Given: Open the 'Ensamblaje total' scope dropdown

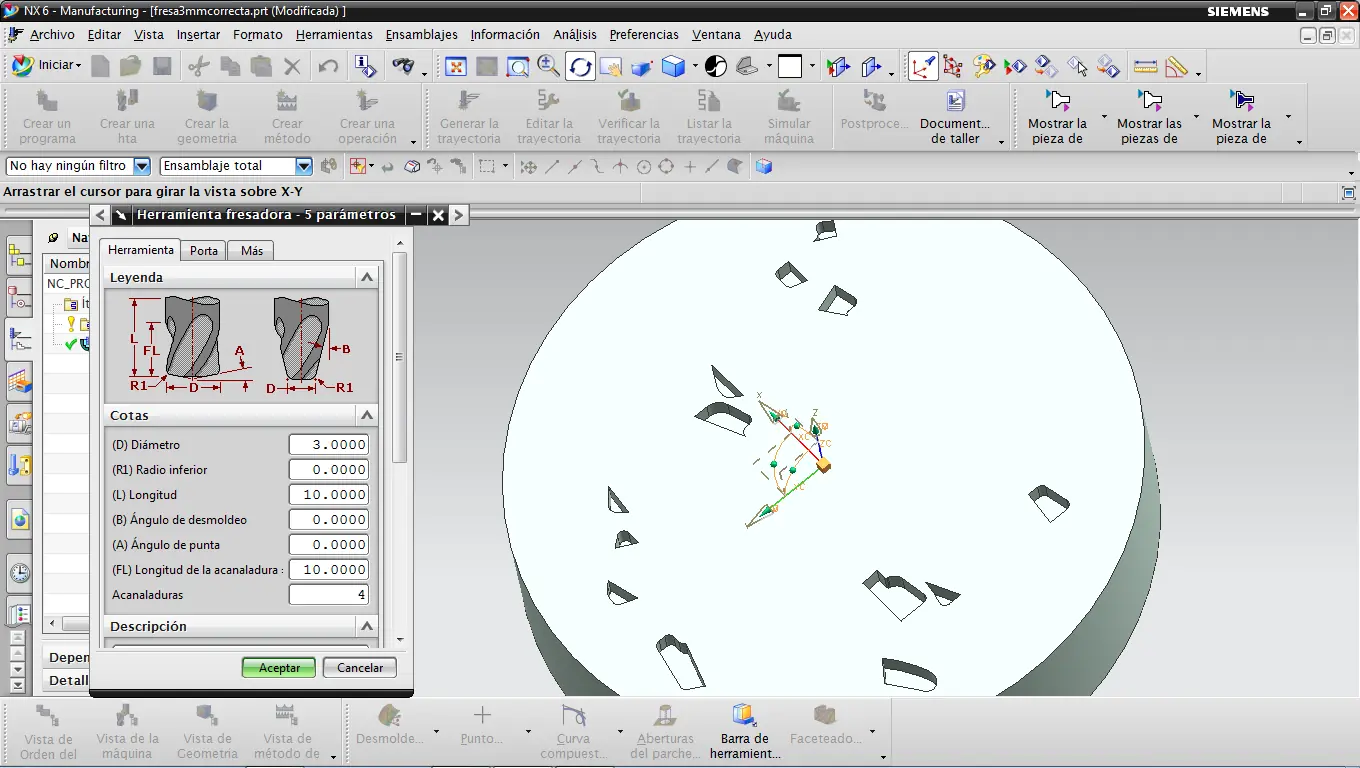Looking at the screenshot, I should pyautogui.click(x=304, y=166).
